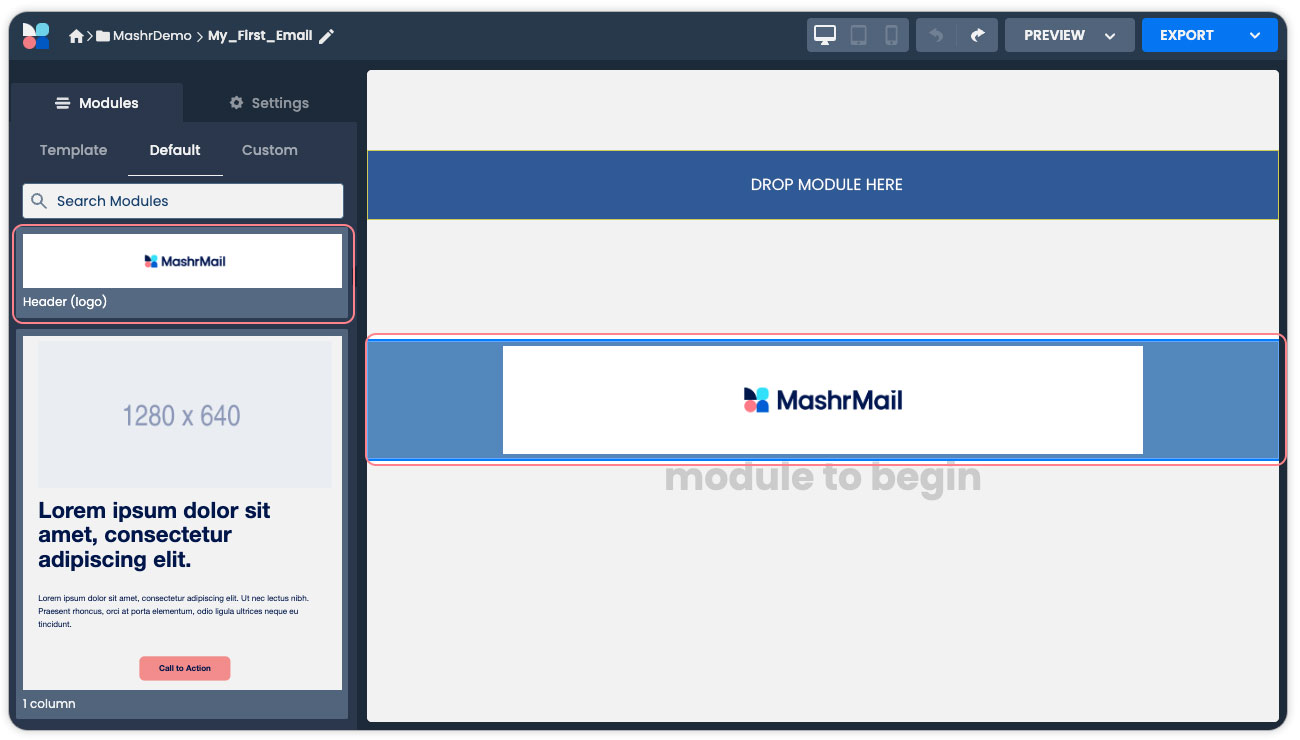Click the MashrDemo breadcrumb link
The height and width of the screenshot is (740, 1300).
coord(152,36)
